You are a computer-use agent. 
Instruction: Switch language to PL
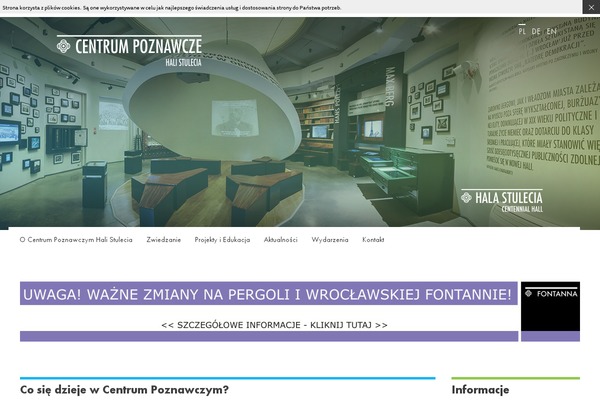pyautogui.click(x=522, y=31)
